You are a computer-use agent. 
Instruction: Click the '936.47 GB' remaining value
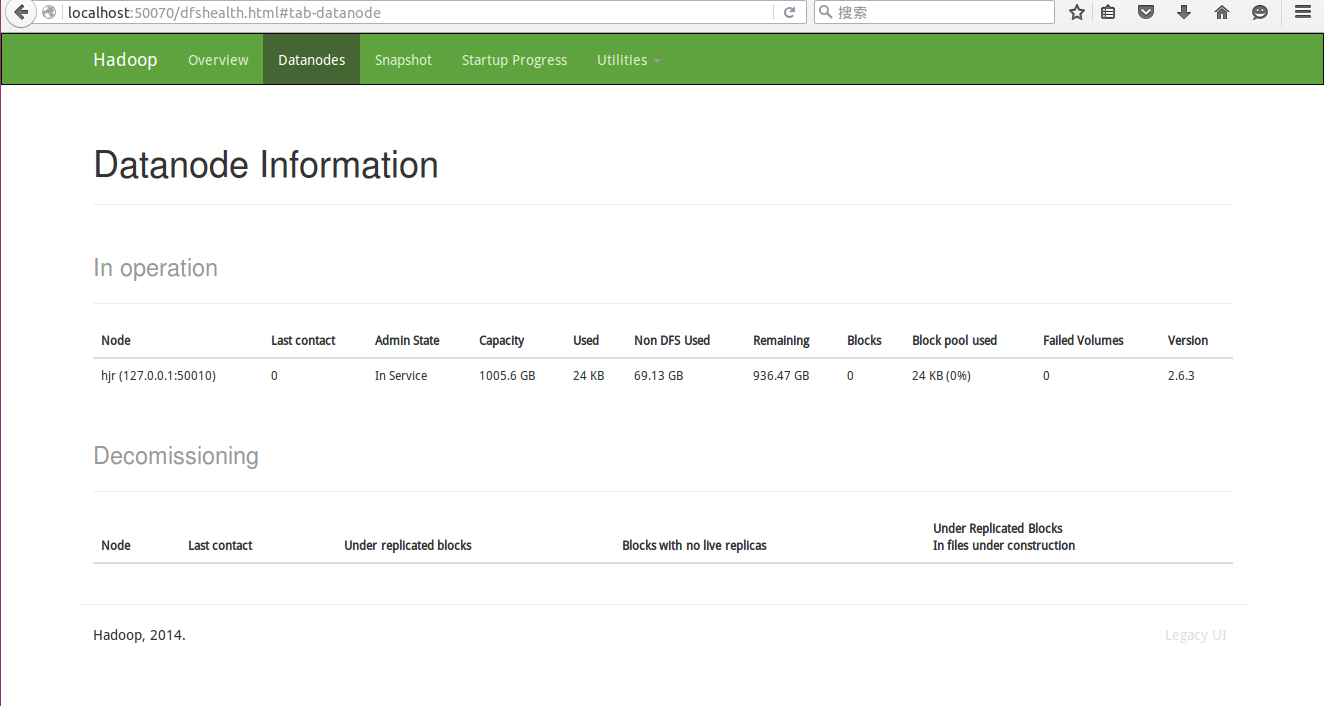pos(781,376)
